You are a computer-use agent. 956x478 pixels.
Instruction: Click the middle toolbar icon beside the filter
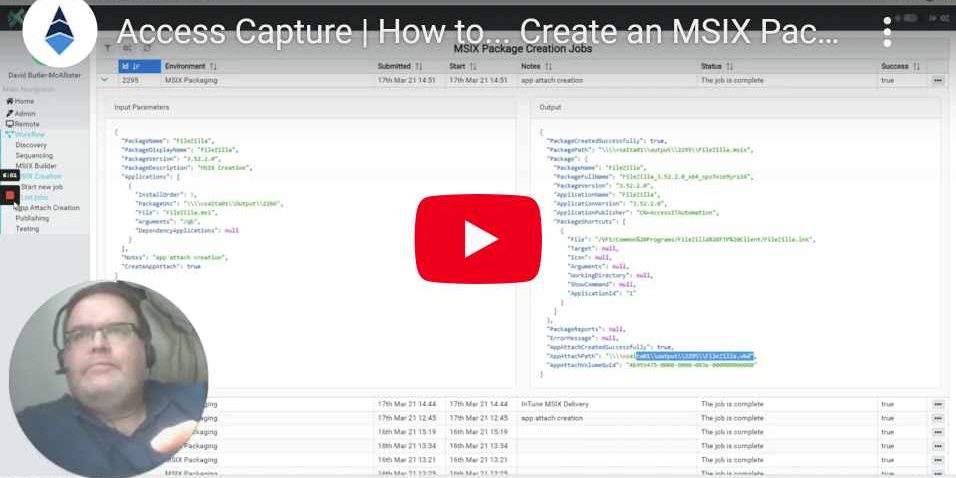[127, 48]
